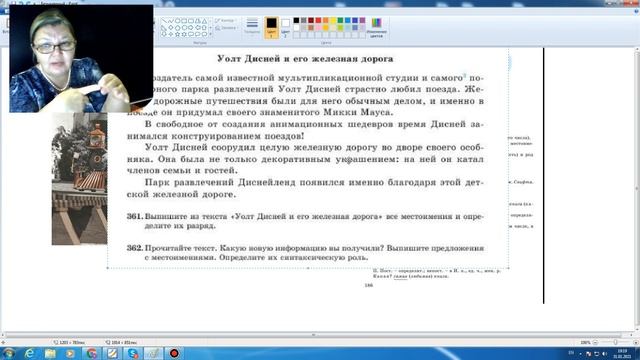Select the Rectangle shape tool
640x360 pixels.
[x=184, y=20]
